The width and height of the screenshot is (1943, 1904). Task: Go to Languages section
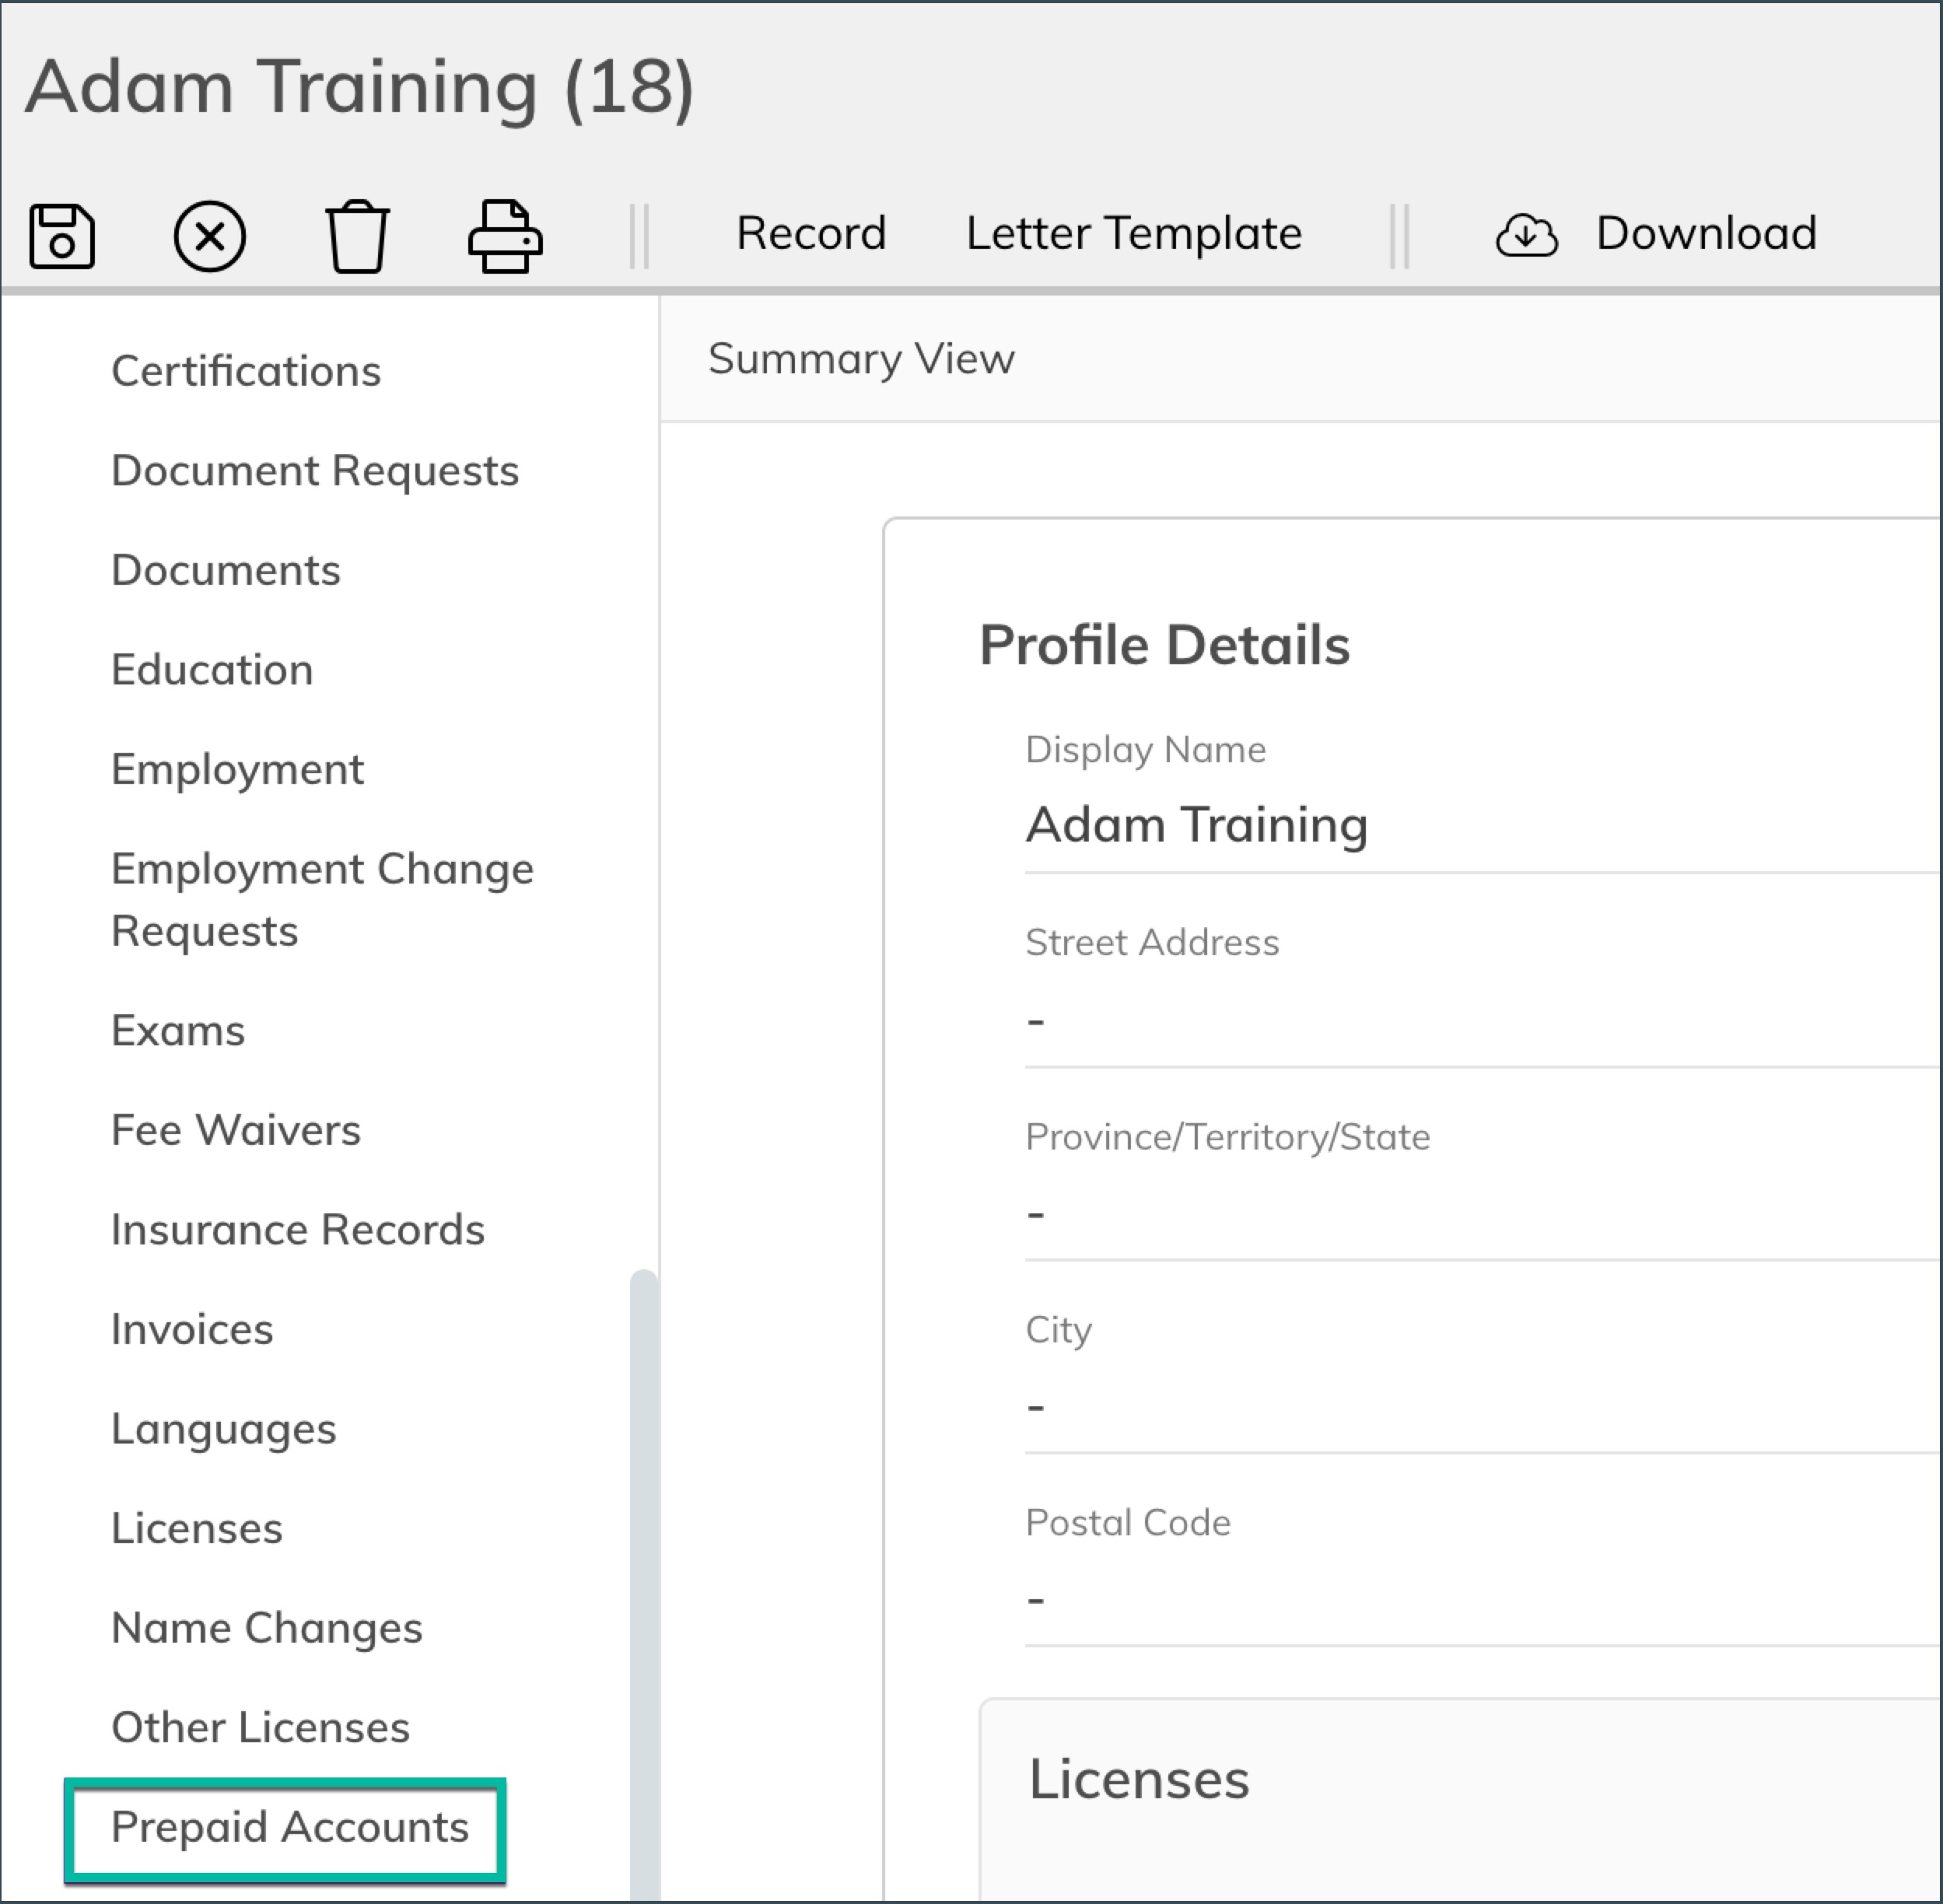coord(224,1431)
